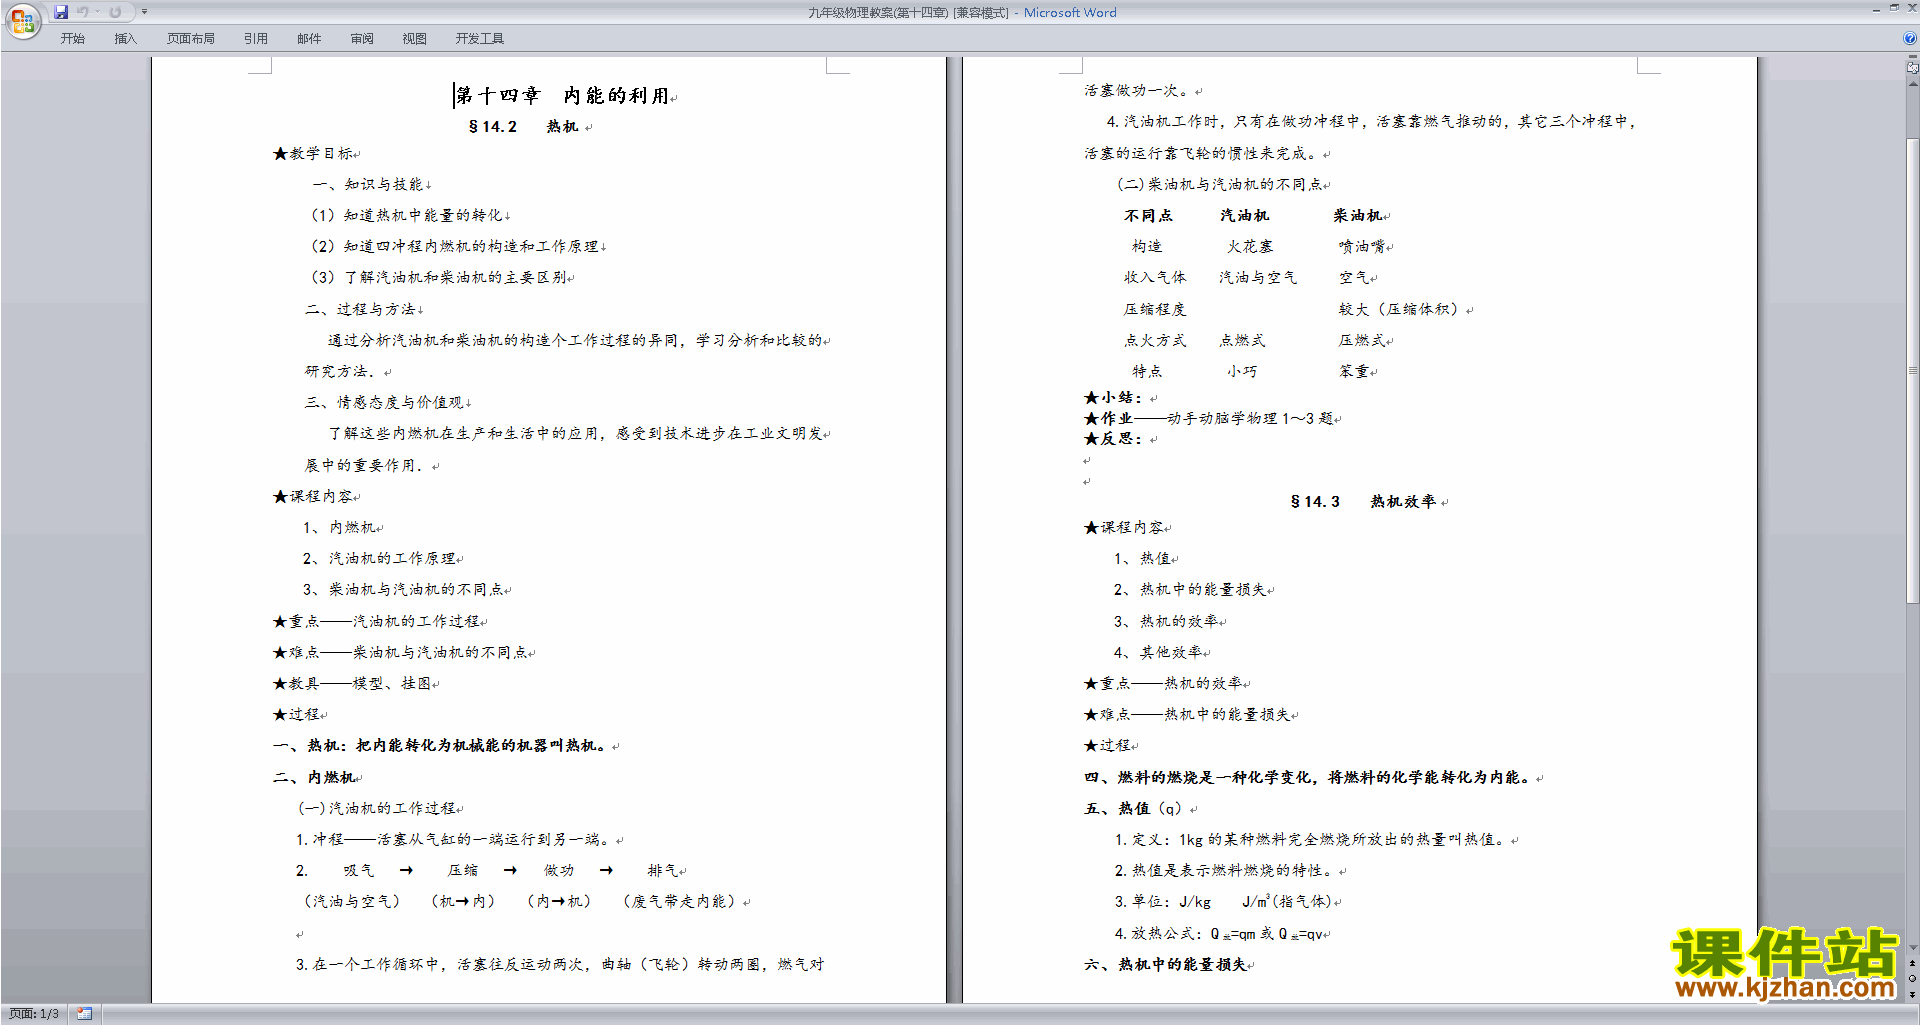Switch to the 开始 ribbon tab
Image resolution: width=1920 pixels, height=1025 pixels.
tap(72, 38)
